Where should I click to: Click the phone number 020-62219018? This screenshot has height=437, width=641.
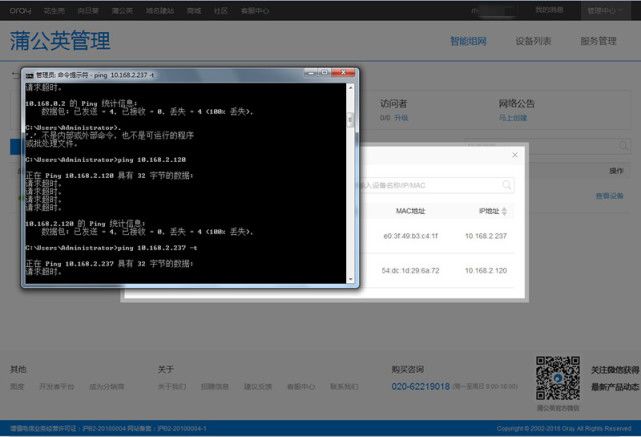point(420,386)
